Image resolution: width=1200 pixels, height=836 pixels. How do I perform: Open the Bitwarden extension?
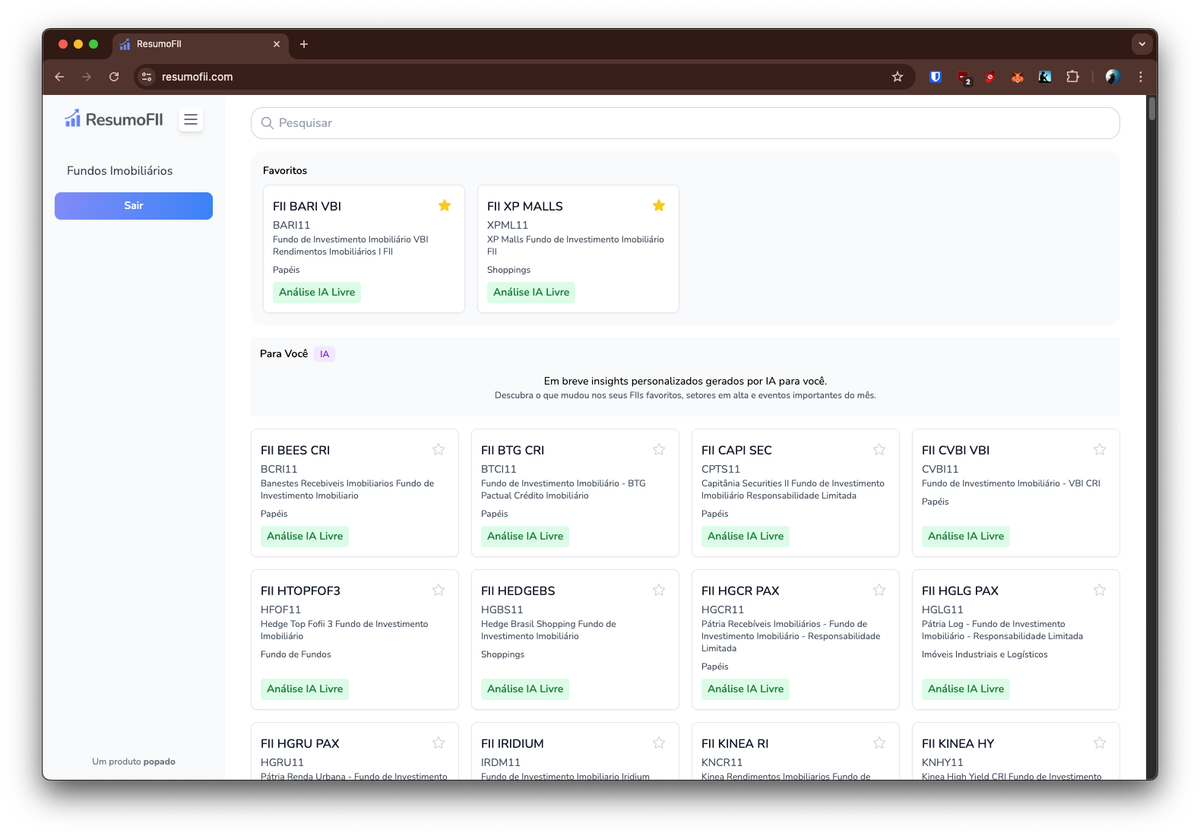tap(936, 77)
